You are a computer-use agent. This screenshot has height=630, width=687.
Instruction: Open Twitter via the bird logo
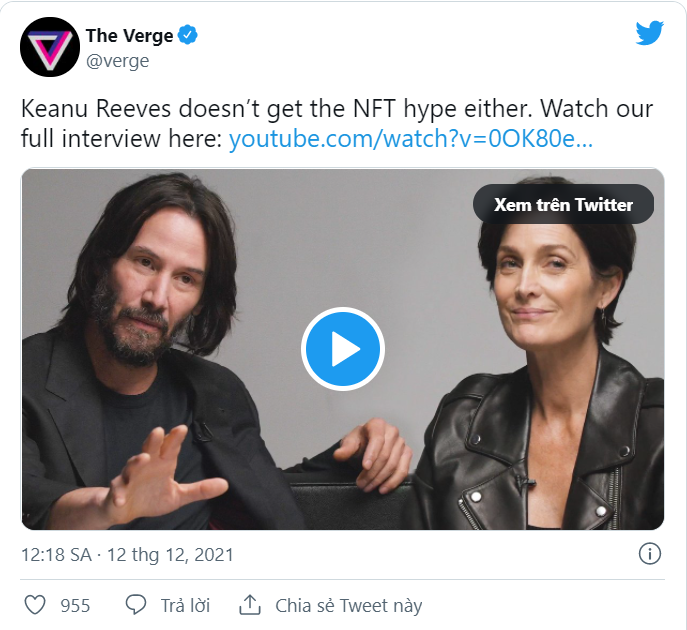[x=649, y=33]
